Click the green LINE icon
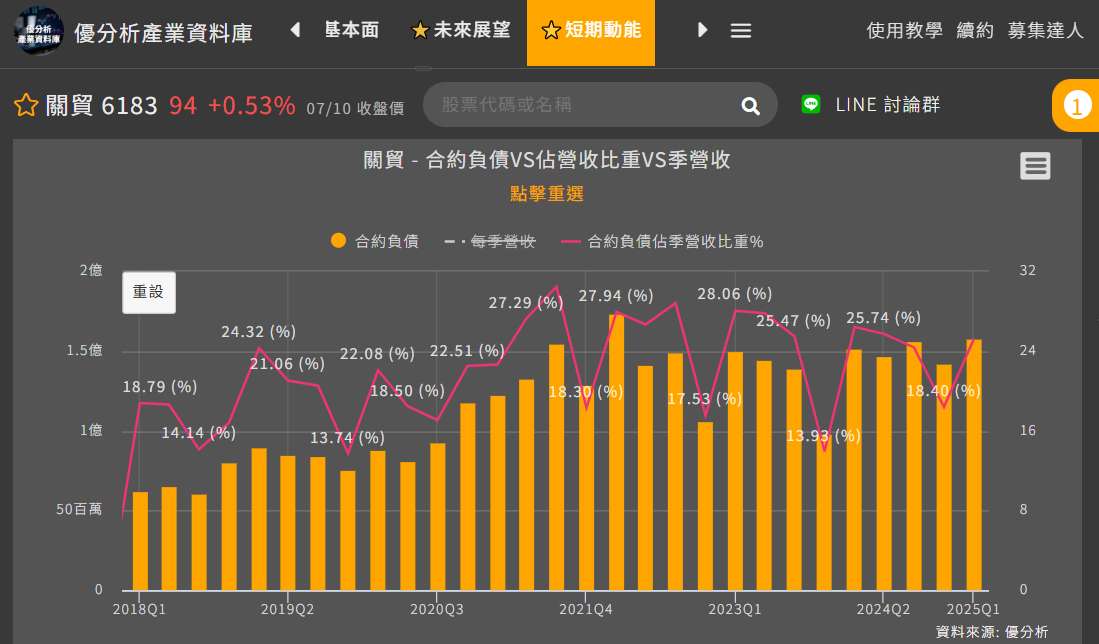Viewport: 1099px width, 644px height. pyautogui.click(x=811, y=104)
